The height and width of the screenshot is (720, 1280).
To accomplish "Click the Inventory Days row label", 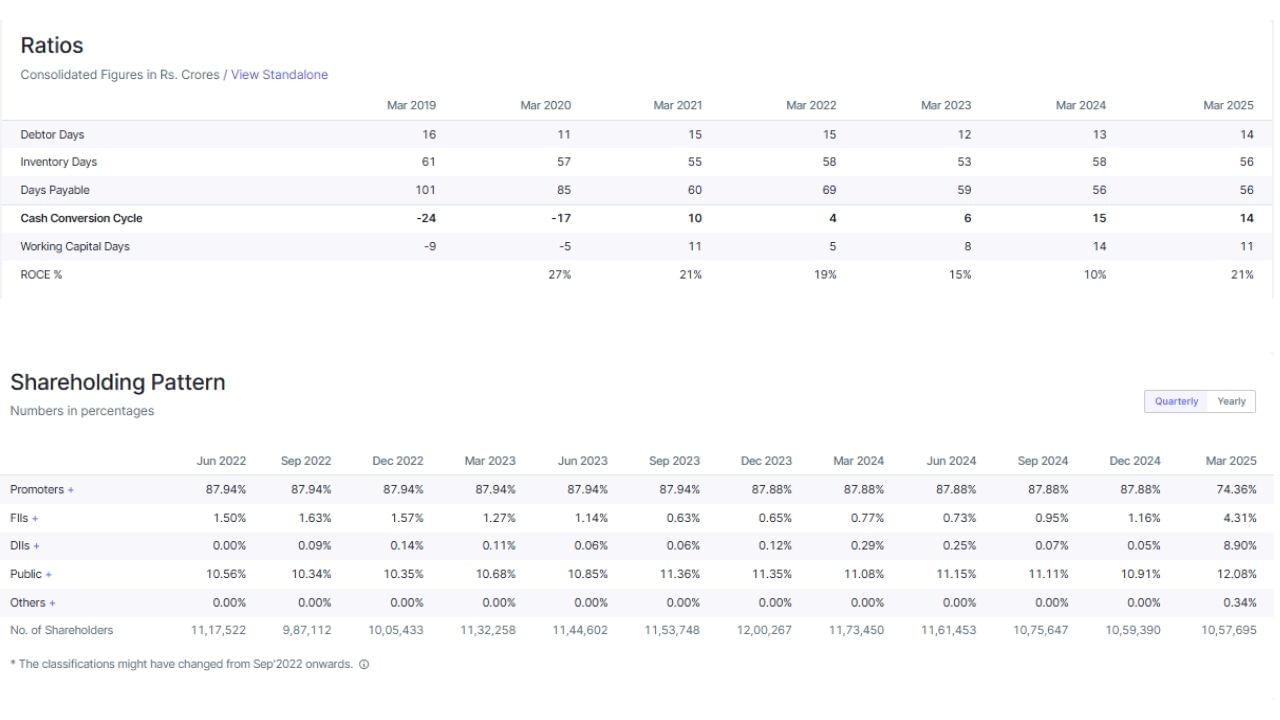I will [x=58, y=162].
